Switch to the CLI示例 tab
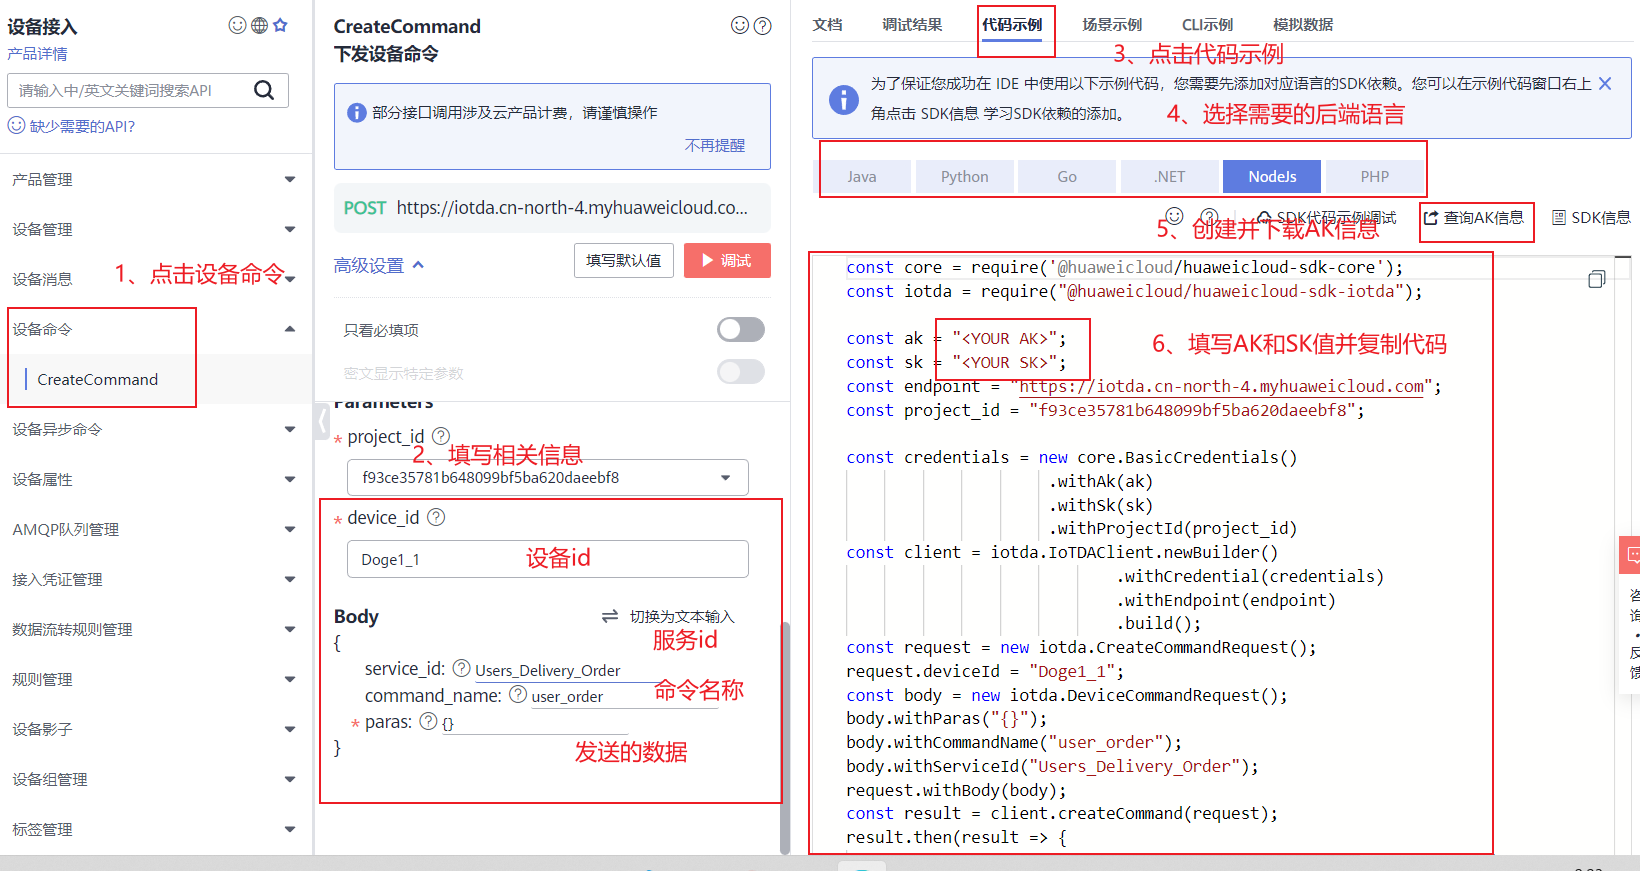The height and width of the screenshot is (871, 1640). (1207, 25)
